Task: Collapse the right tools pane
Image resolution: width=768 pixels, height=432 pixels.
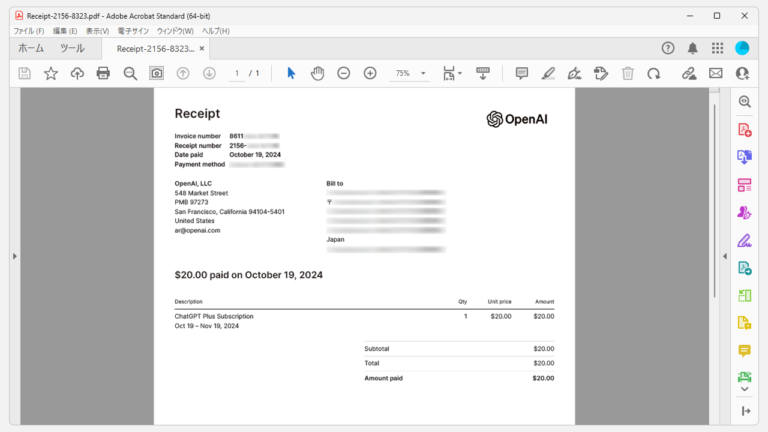Action: coord(724,257)
